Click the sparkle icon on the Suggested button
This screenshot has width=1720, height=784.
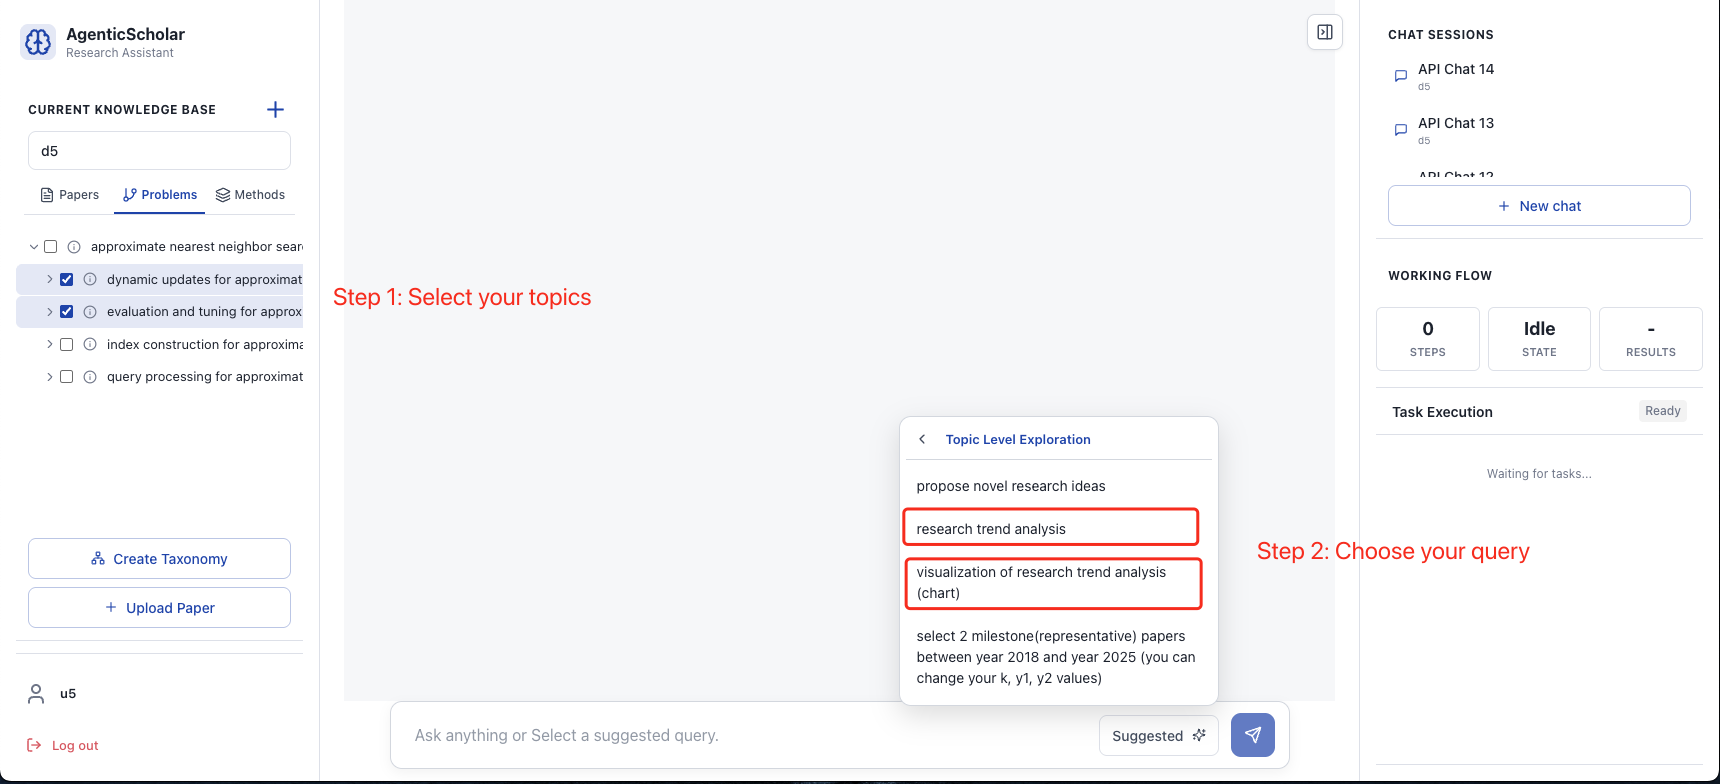click(x=1199, y=735)
